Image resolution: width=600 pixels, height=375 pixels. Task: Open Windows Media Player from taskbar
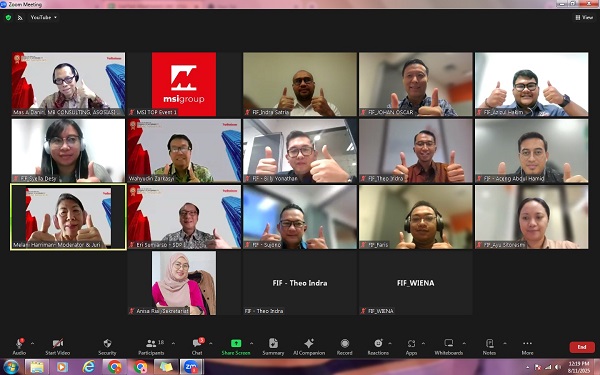tap(62, 367)
